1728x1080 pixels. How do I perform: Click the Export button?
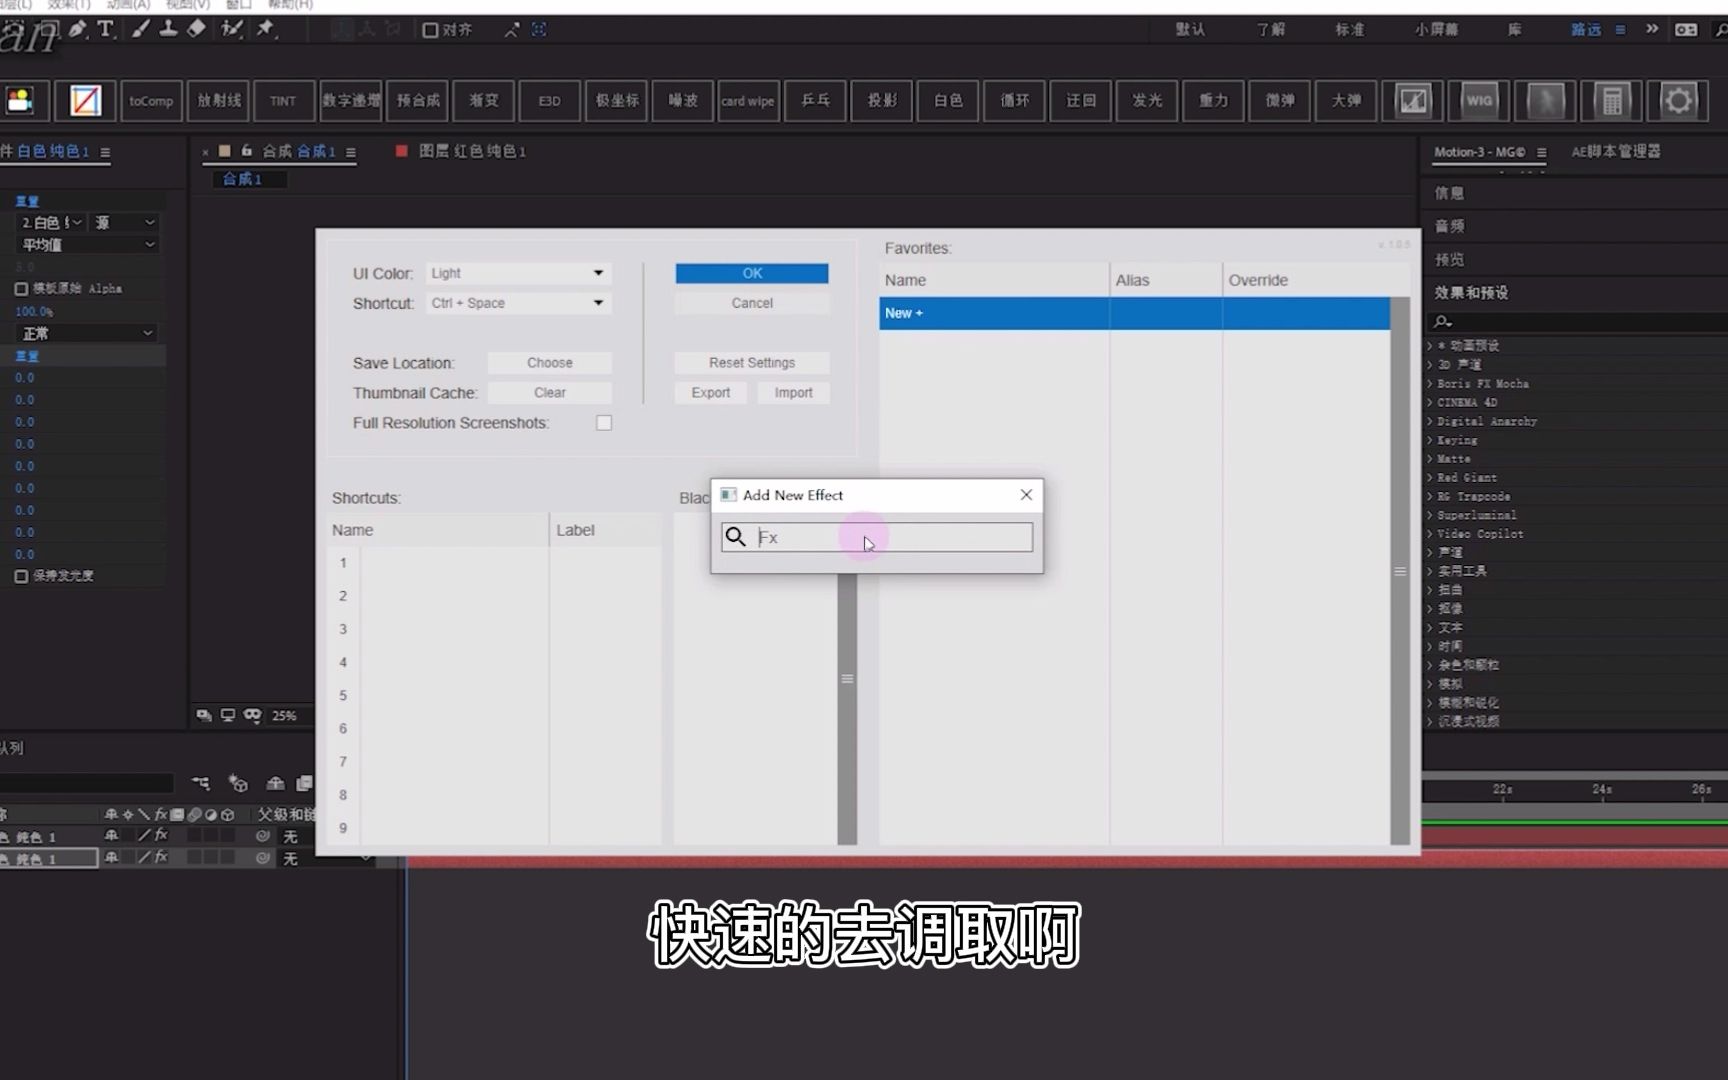711,393
